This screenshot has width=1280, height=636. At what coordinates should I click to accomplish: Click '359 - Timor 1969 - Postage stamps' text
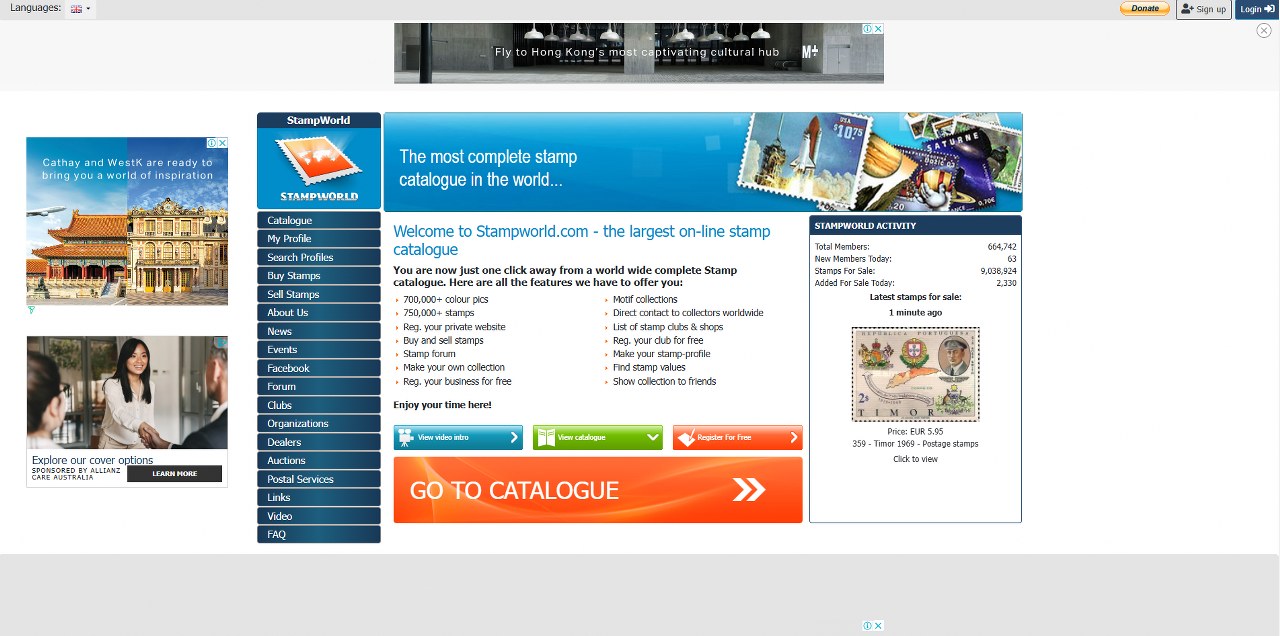point(915,443)
